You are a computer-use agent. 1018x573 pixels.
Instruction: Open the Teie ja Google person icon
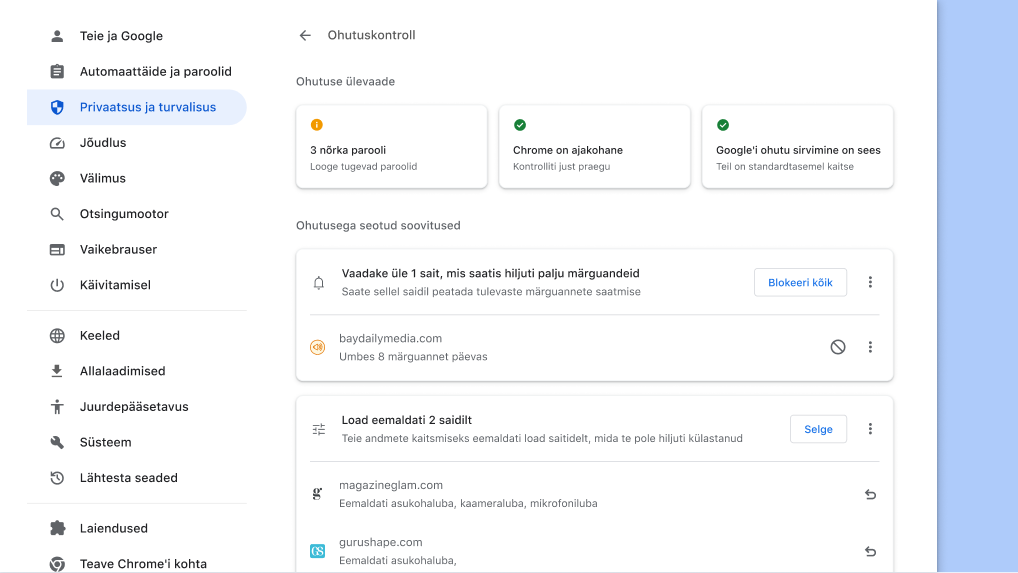point(57,36)
